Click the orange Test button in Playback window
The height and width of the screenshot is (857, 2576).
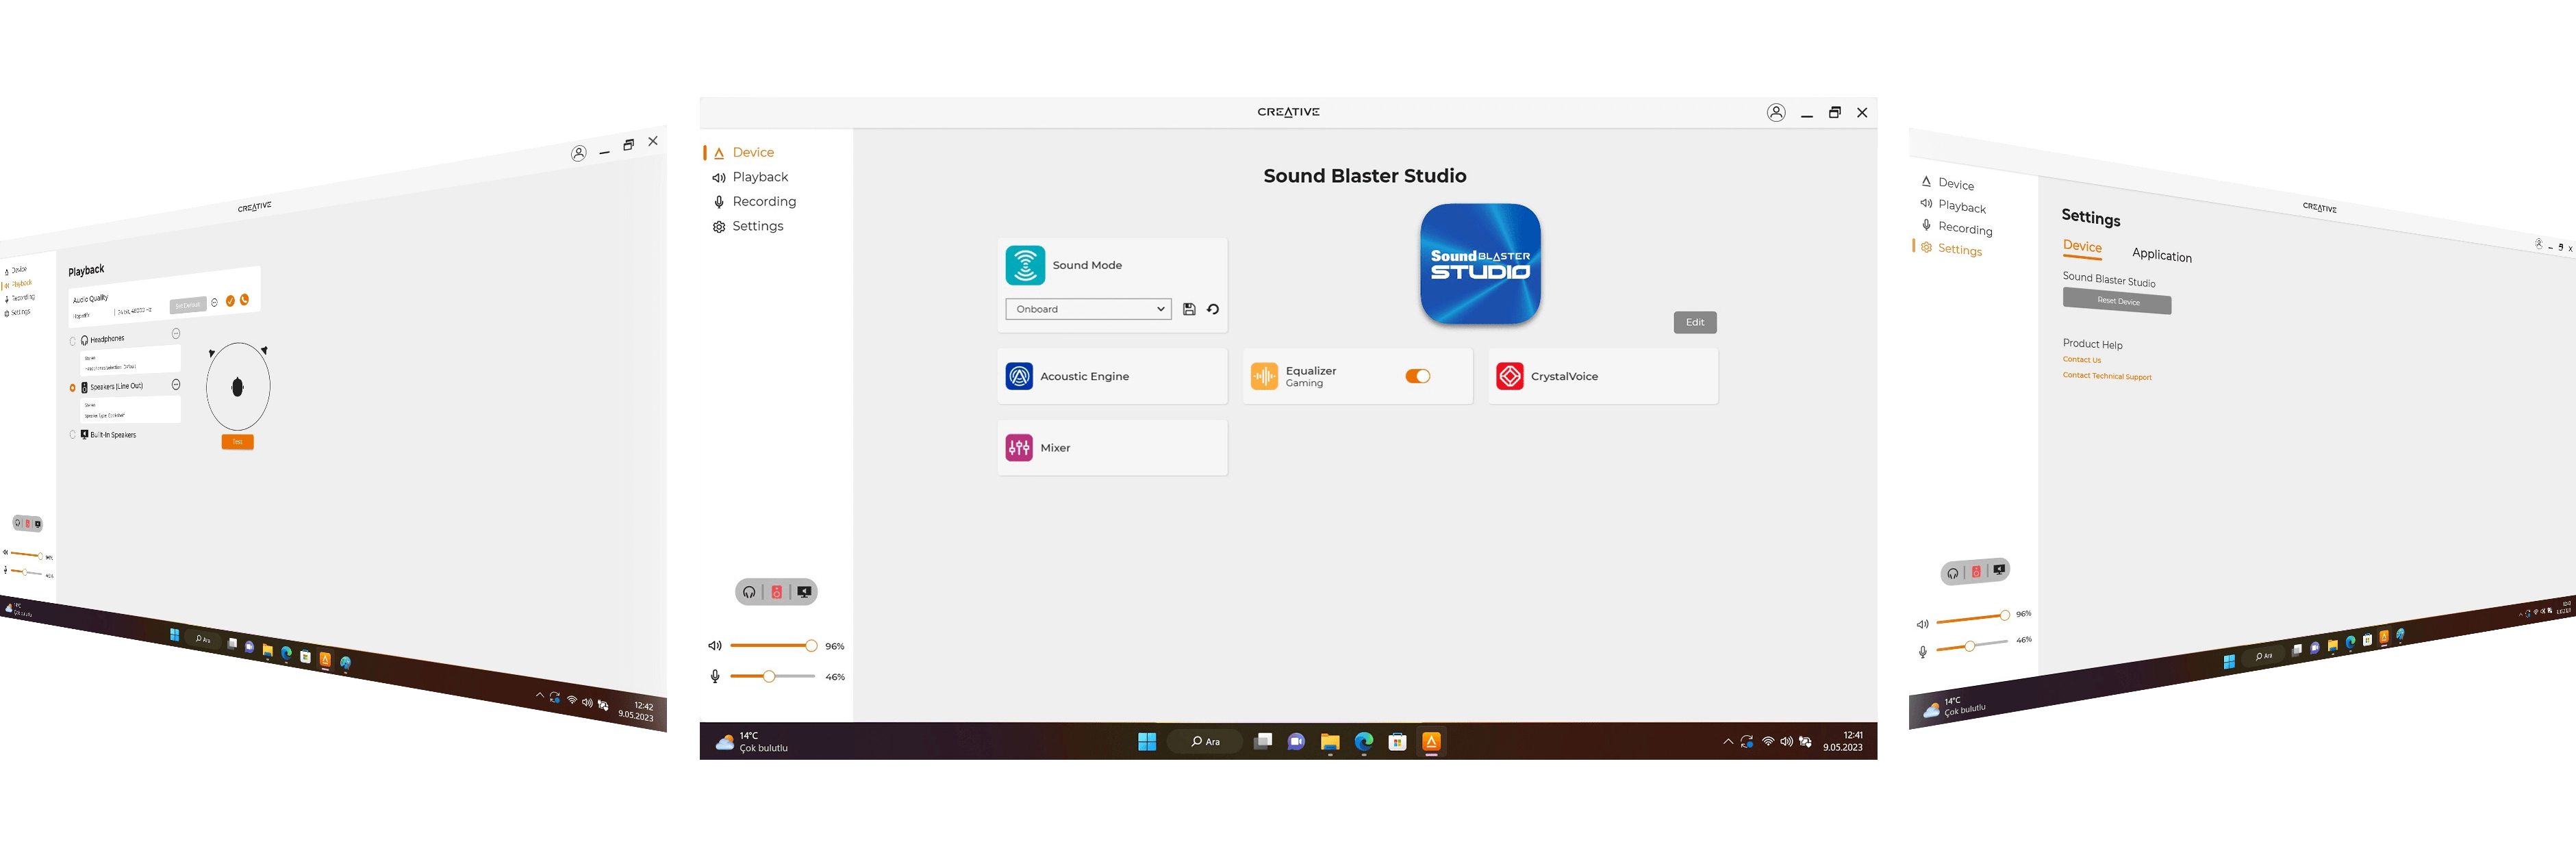tap(237, 441)
